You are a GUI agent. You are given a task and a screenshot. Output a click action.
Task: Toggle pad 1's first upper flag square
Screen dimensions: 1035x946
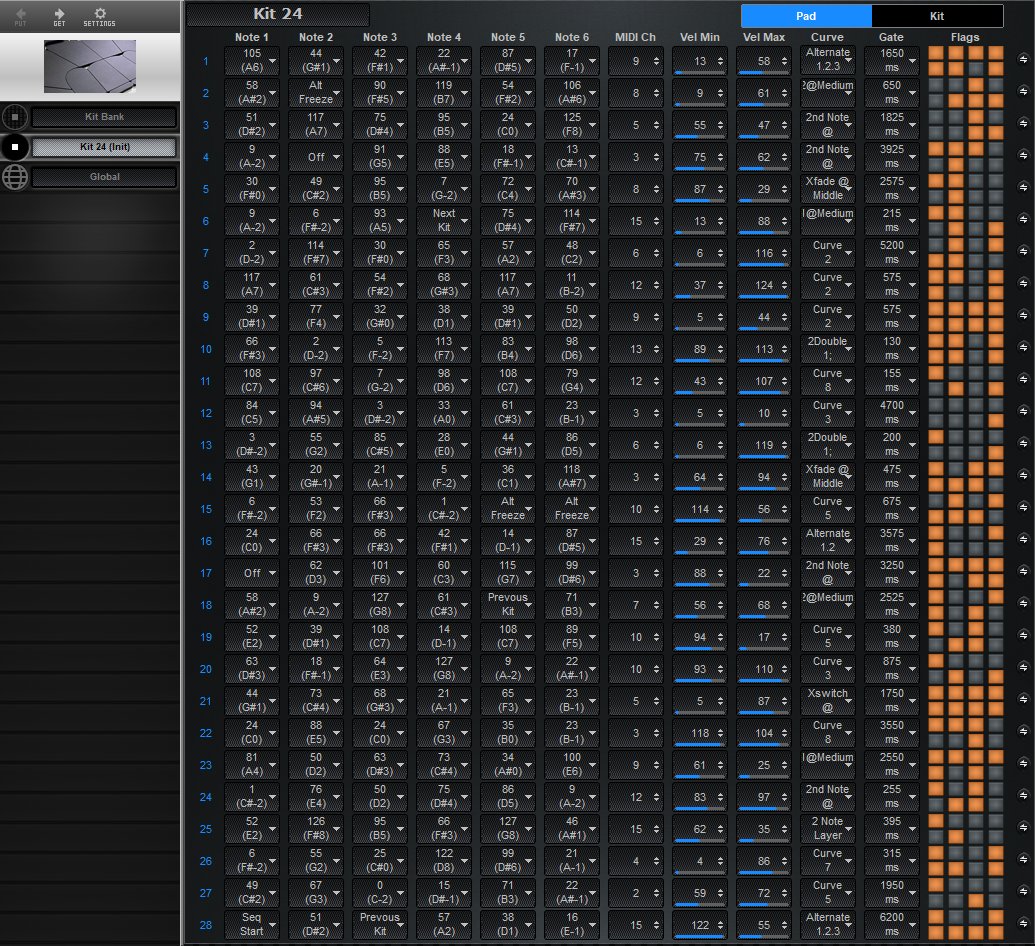pyautogui.click(x=936, y=53)
